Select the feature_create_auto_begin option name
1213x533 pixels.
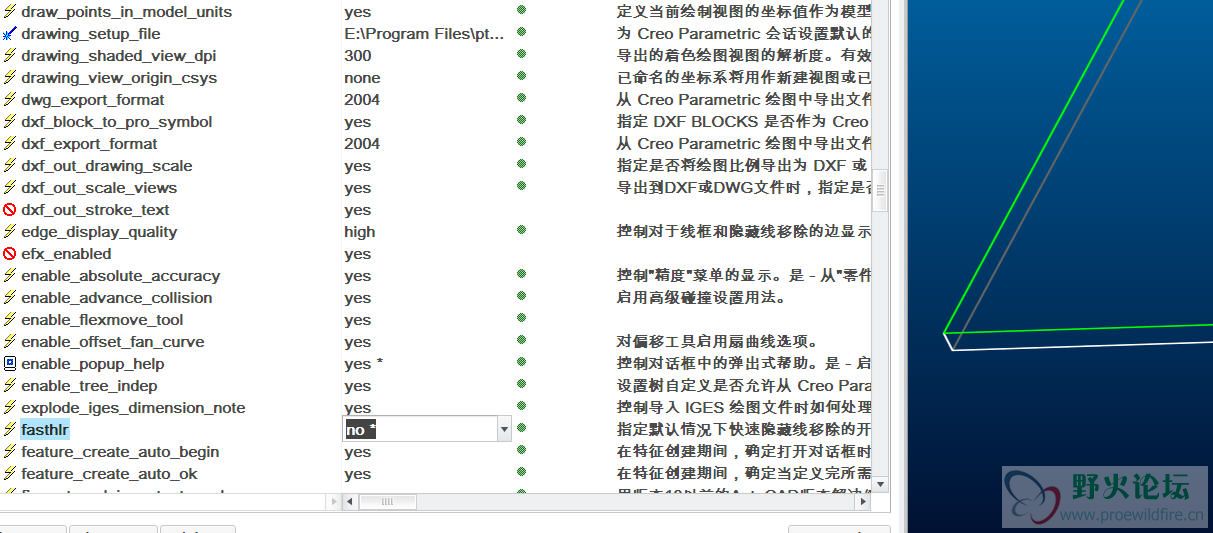[120, 452]
